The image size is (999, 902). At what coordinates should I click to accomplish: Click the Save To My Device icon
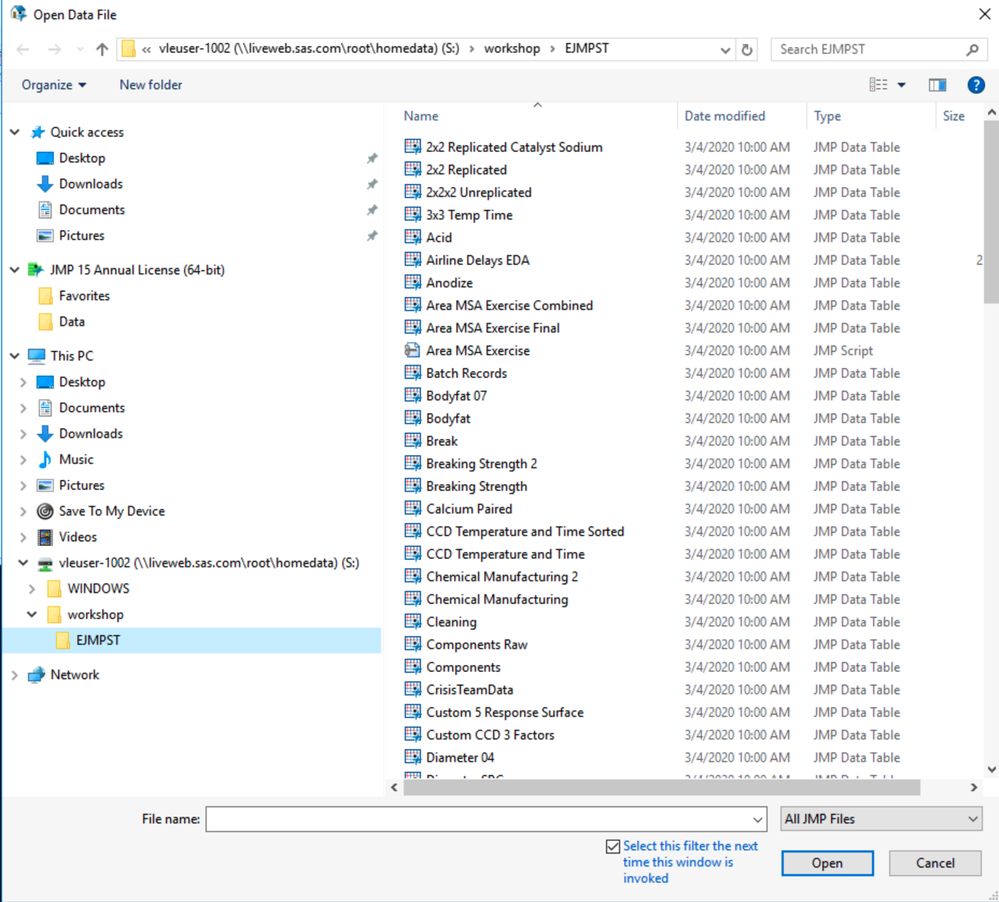tap(45, 511)
